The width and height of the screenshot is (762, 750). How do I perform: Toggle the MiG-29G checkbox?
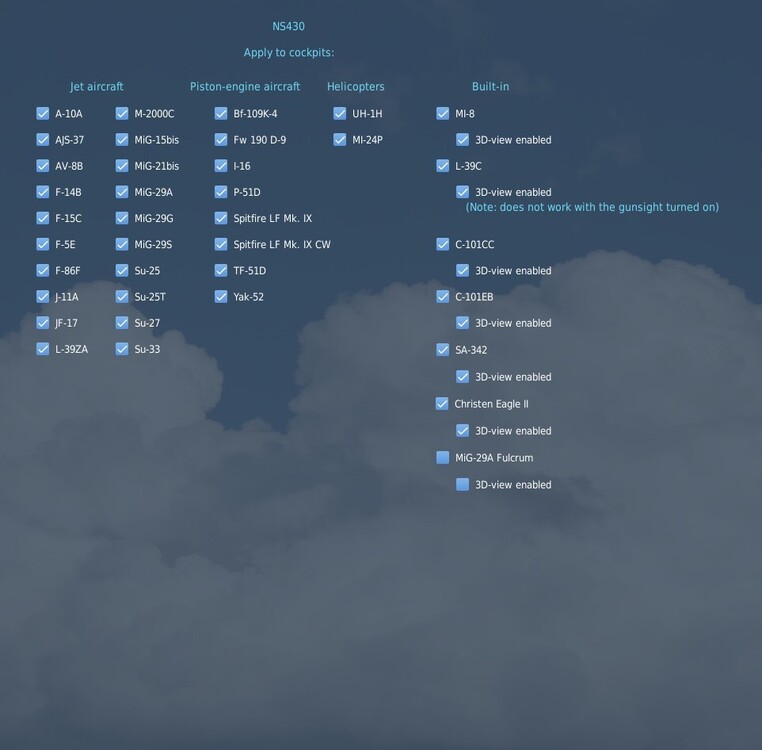(x=122, y=218)
